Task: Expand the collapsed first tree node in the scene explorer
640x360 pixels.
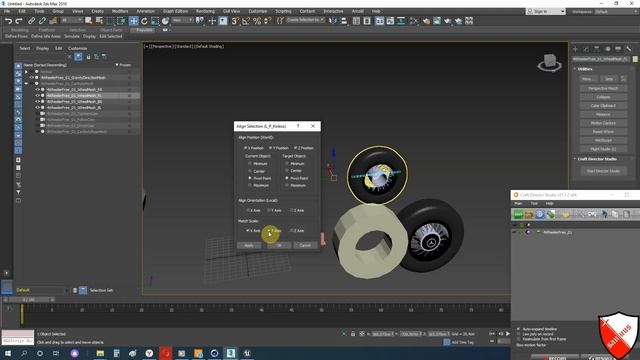Action: click(x=27, y=72)
